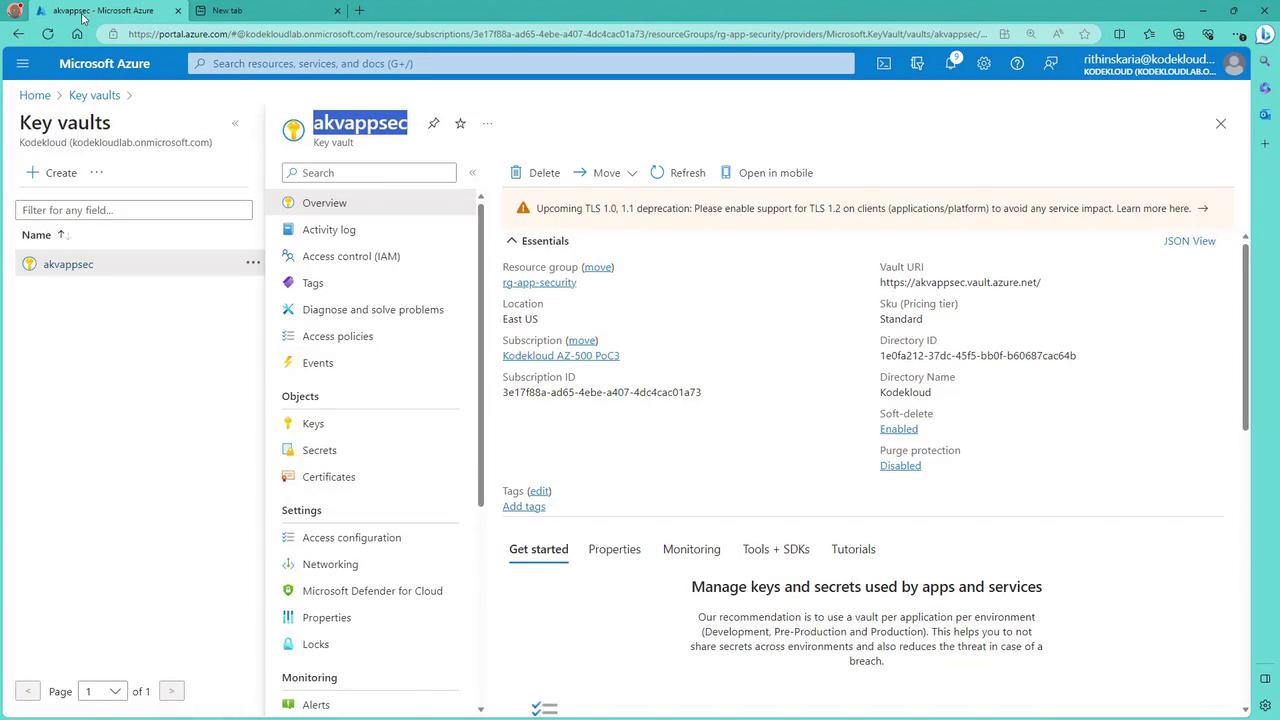Click the Purge protection Disabled link

(900, 466)
